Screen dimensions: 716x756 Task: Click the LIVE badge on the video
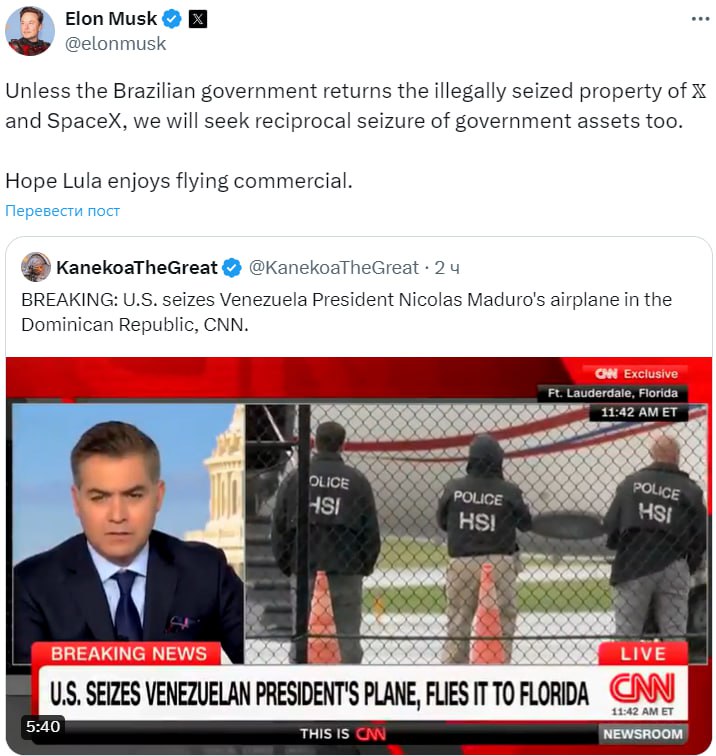click(643, 654)
